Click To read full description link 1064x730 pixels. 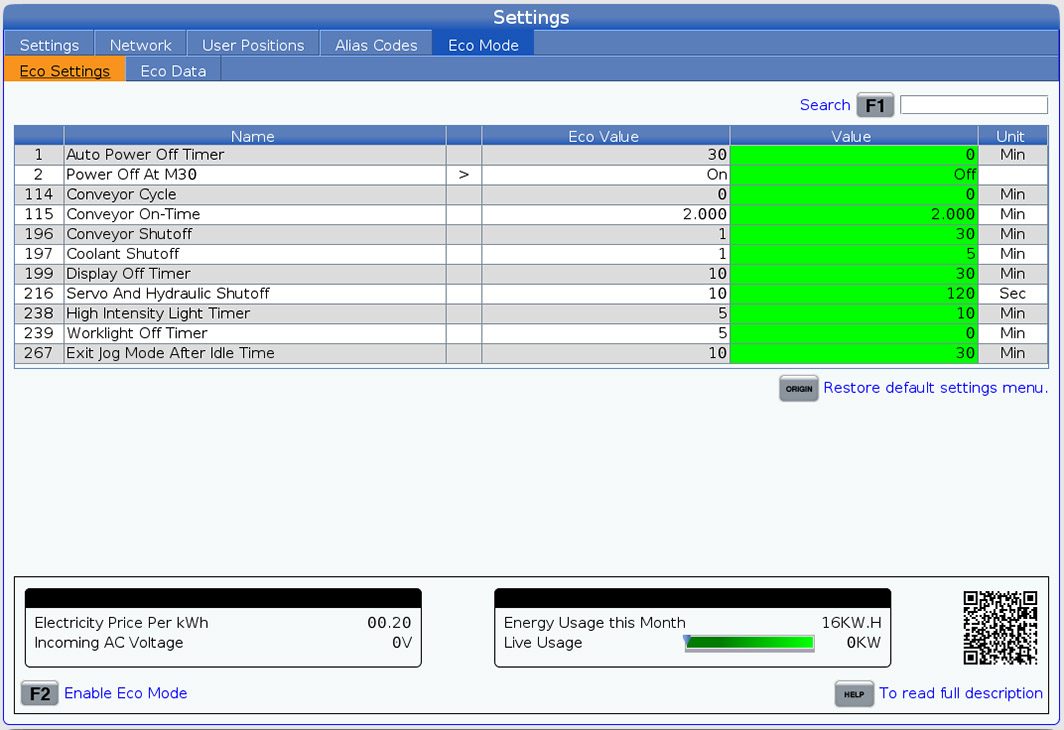[960, 693]
